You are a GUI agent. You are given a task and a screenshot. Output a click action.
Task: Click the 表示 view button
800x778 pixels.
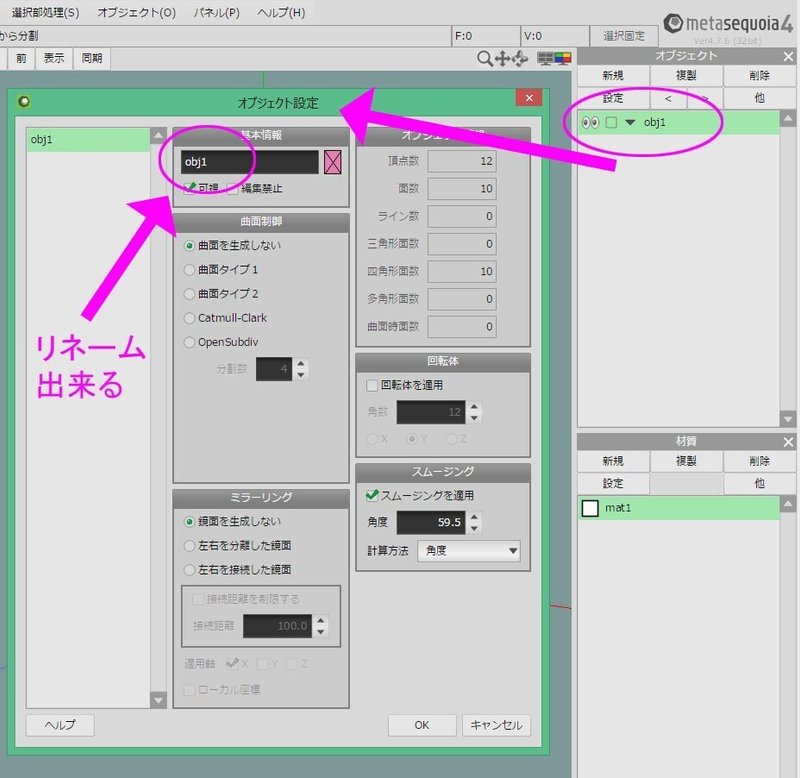click(x=54, y=58)
